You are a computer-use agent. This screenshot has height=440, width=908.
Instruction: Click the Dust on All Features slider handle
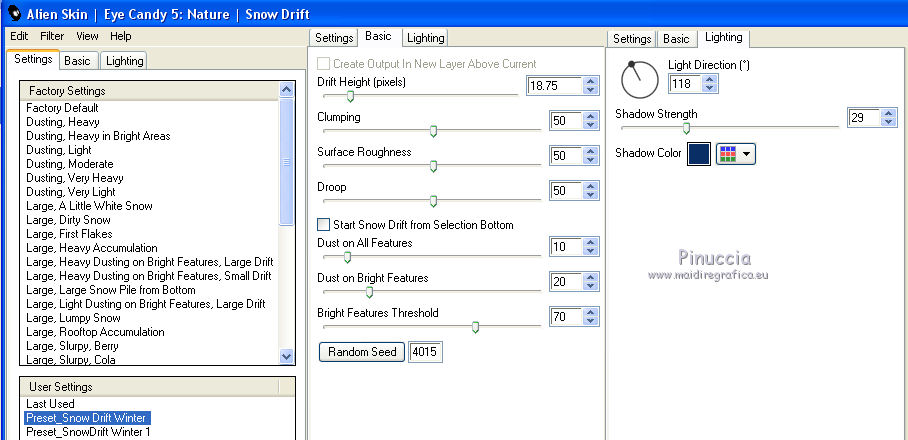[x=347, y=257]
